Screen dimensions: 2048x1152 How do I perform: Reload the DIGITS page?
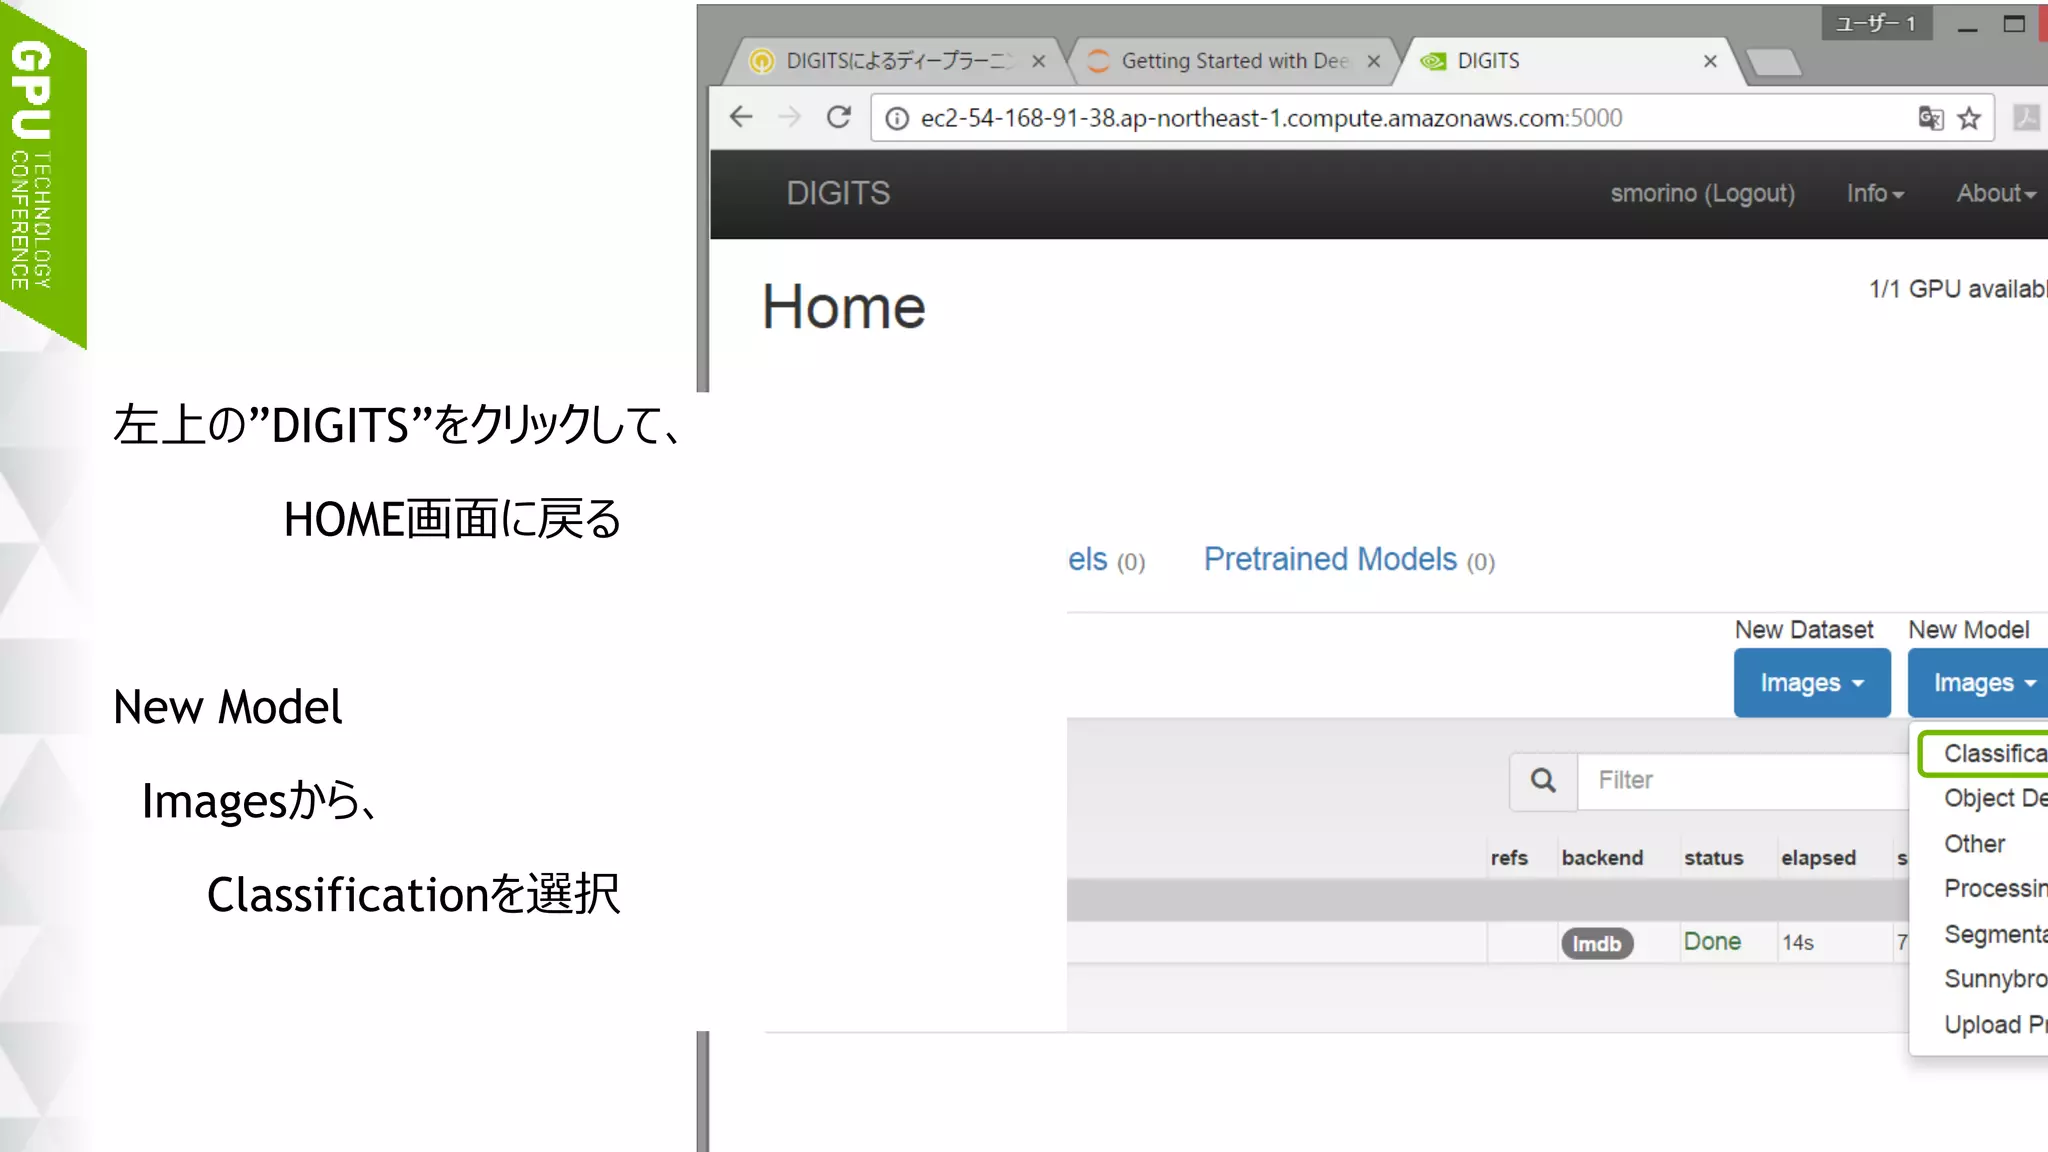[x=839, y=117]
